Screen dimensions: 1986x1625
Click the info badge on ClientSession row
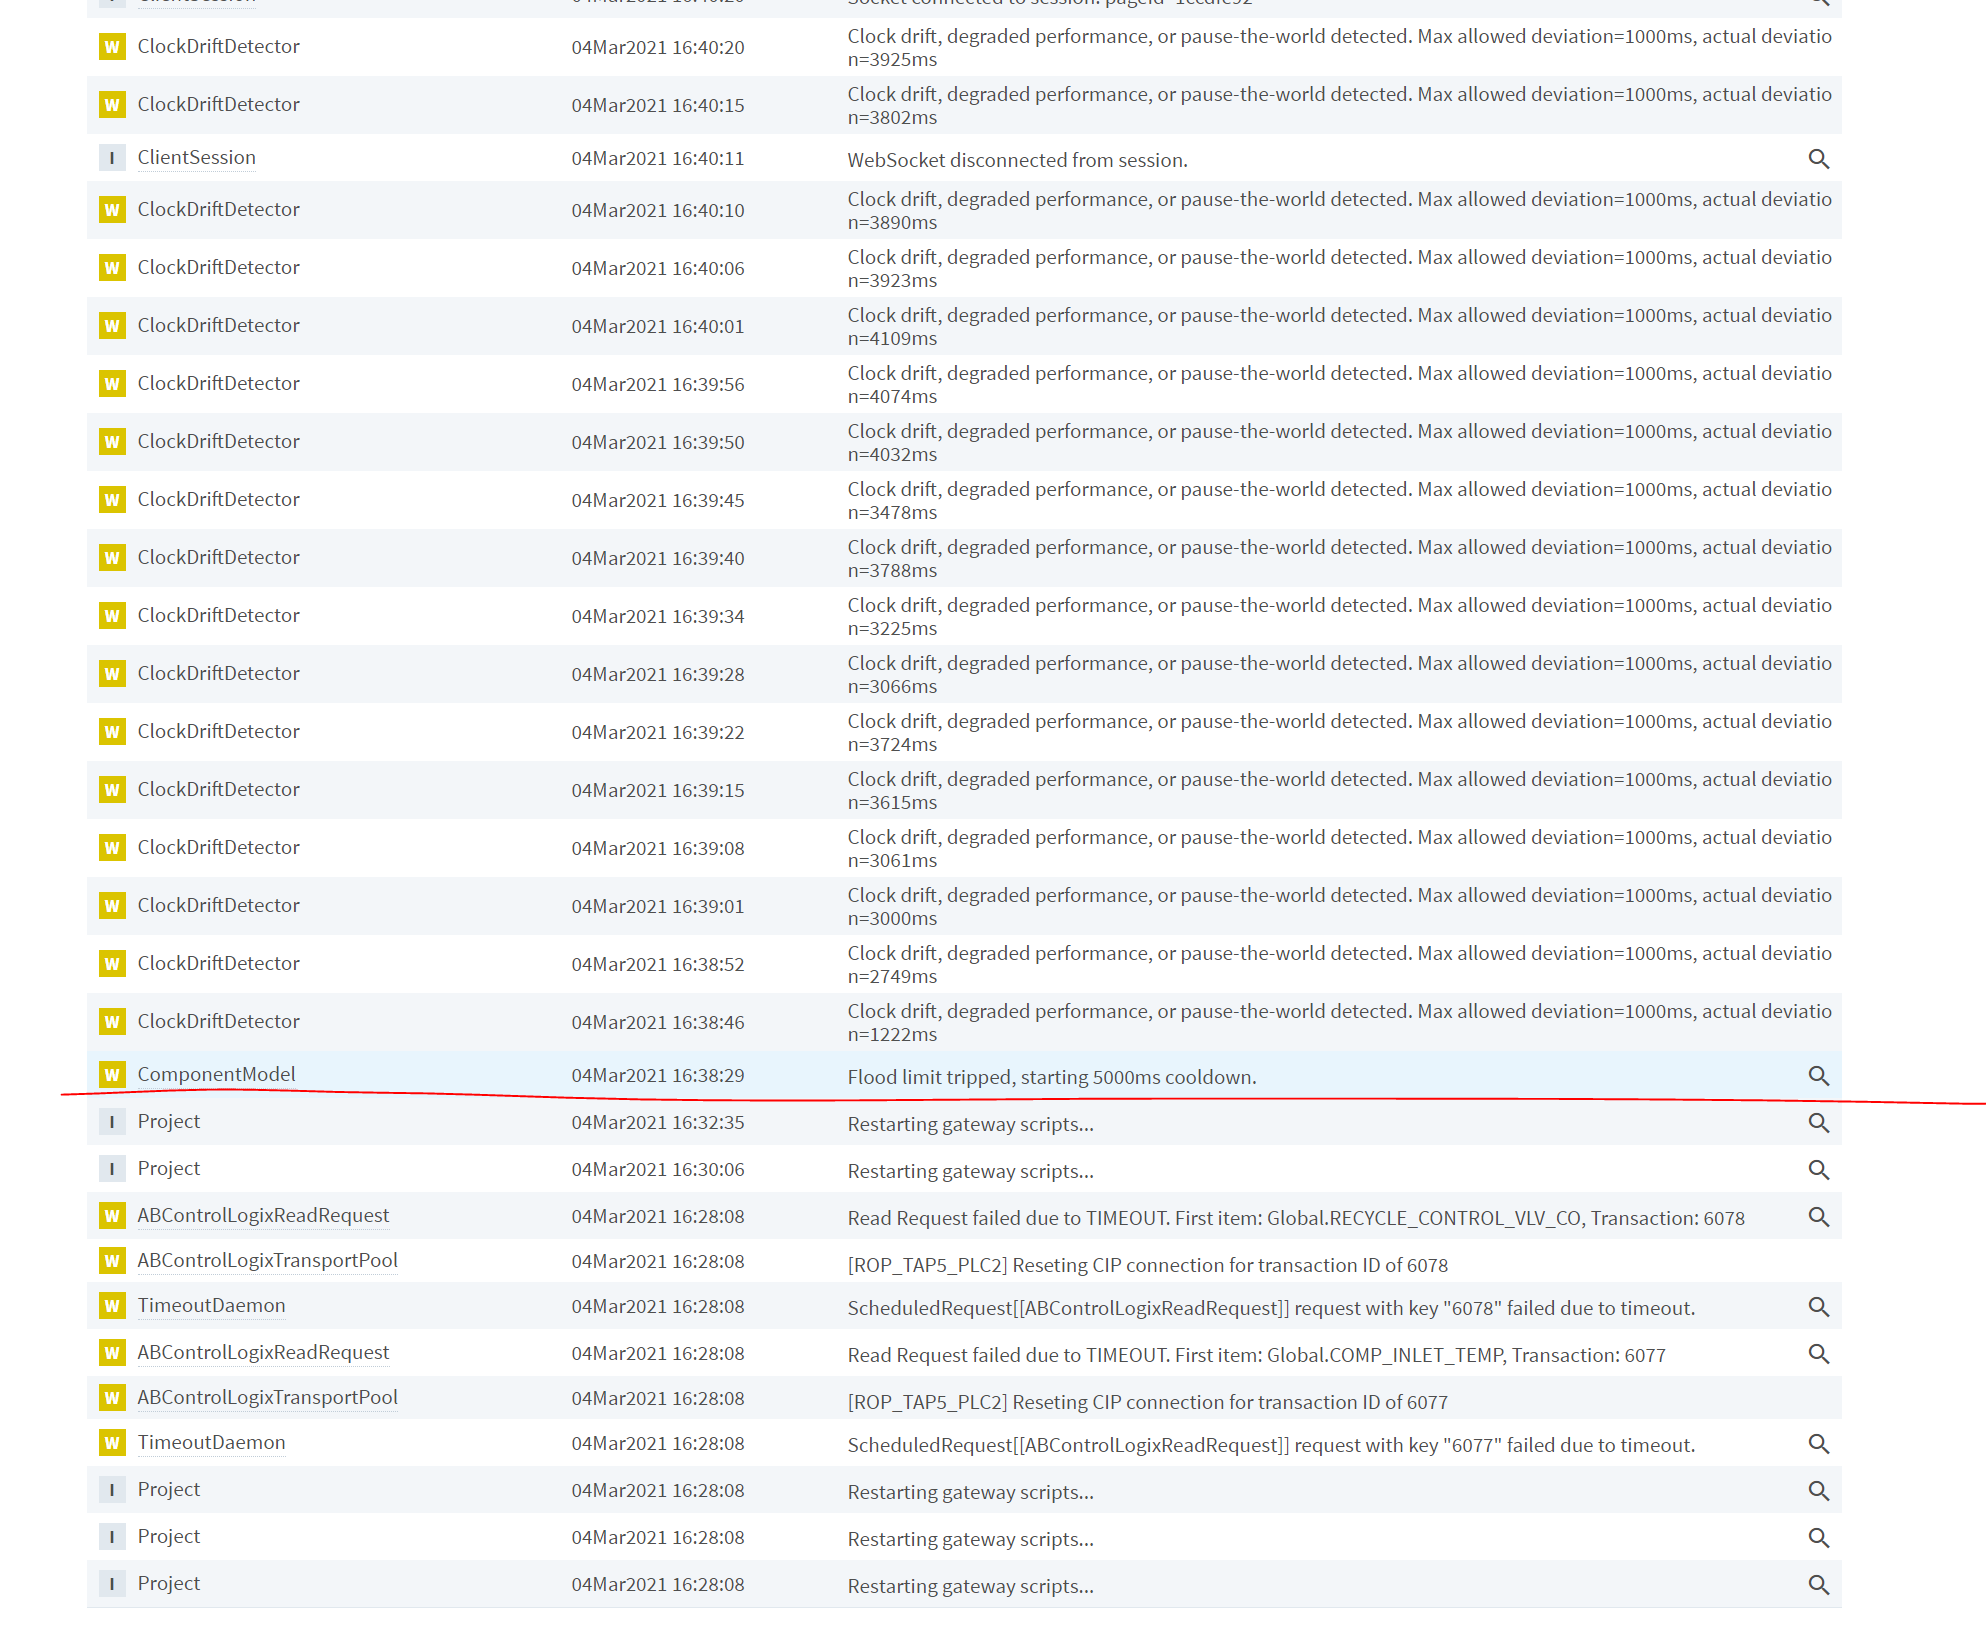click(112, 158)
